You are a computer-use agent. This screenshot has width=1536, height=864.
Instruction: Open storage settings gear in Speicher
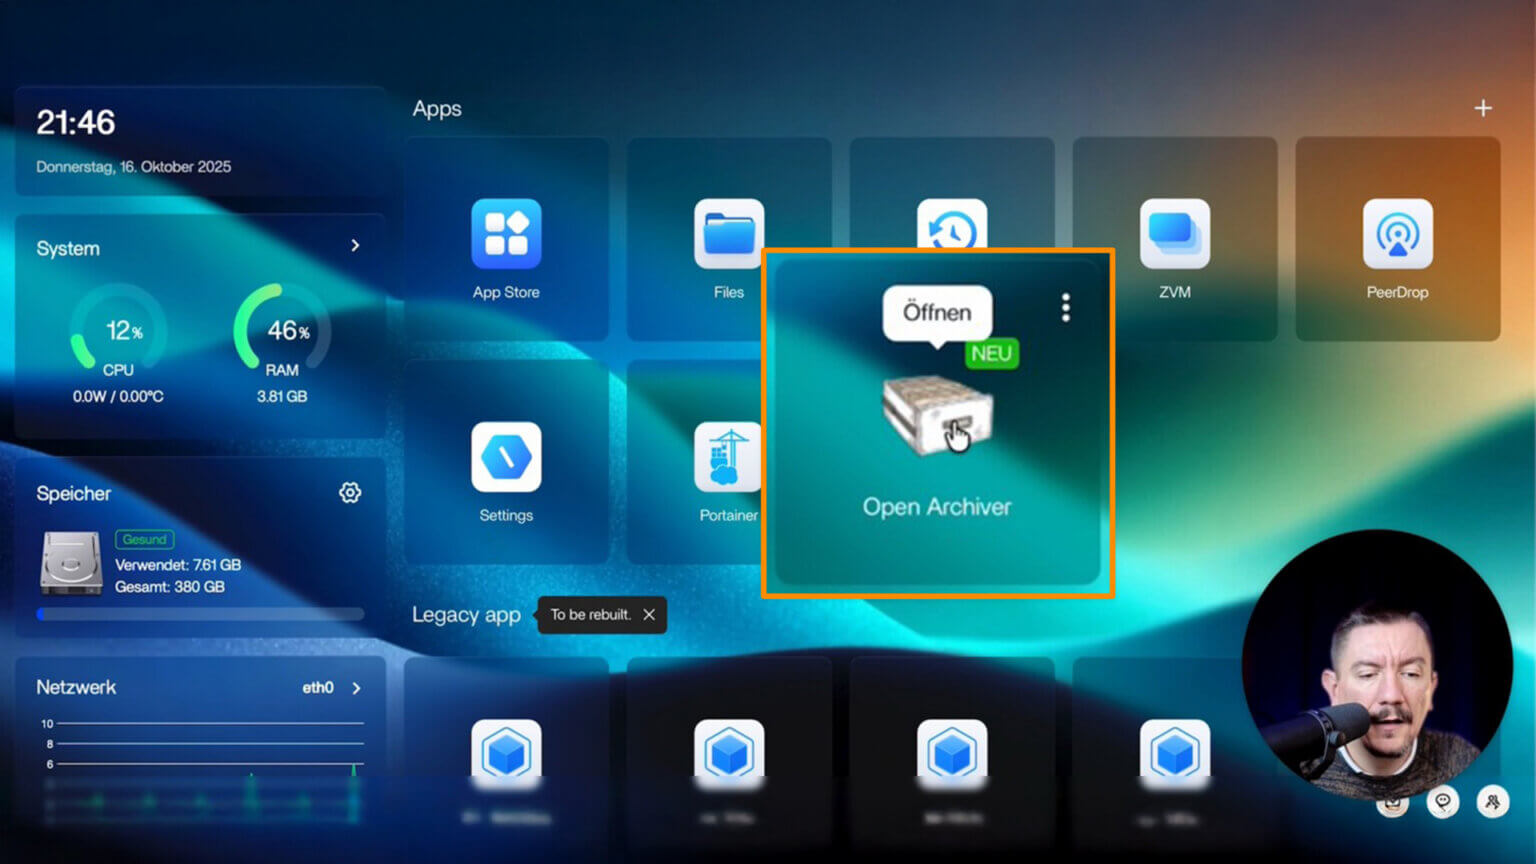(350, 493)
